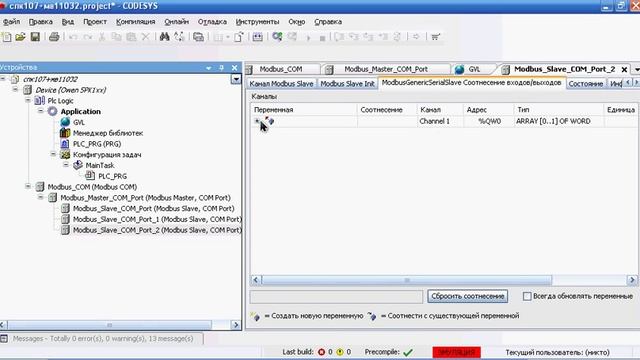Select Менеджер библиотек in device tree
The image size is (640, 360).
pos(108,133)
